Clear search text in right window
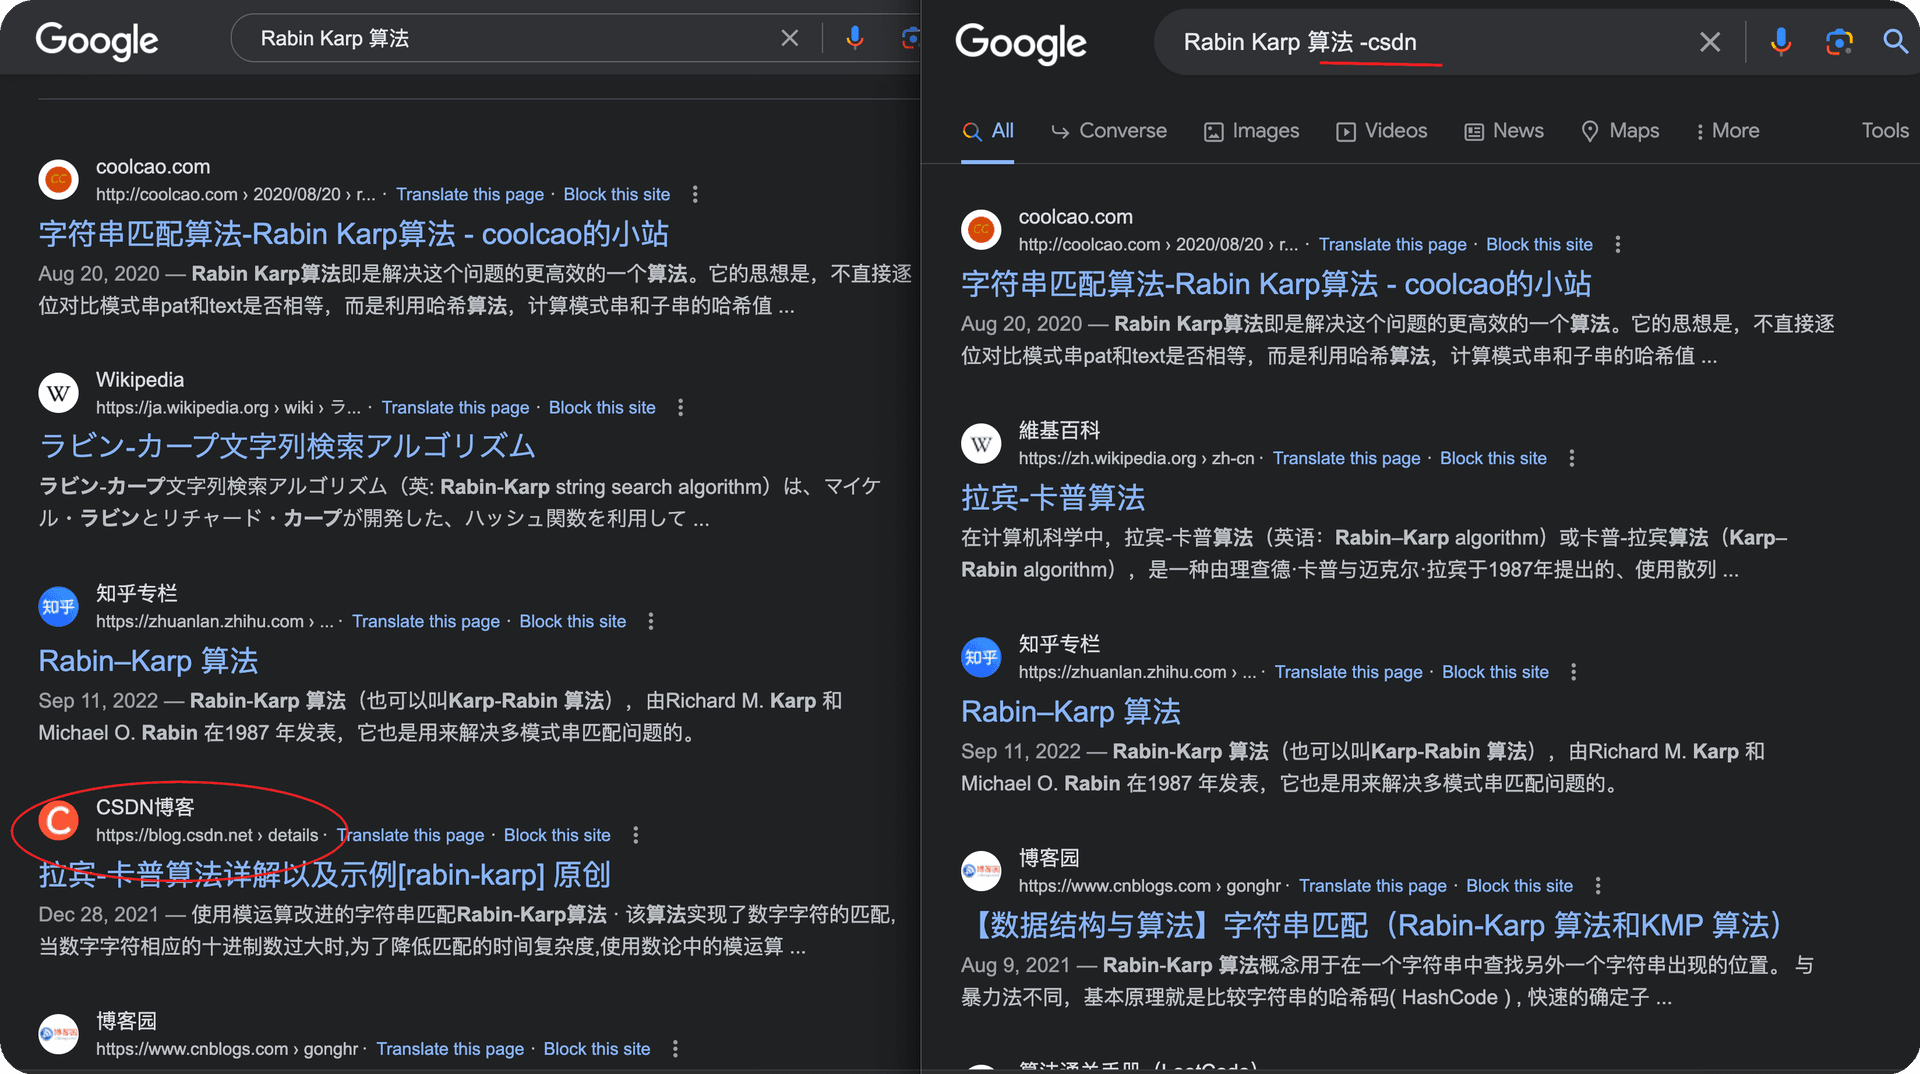 pos(1710,42)
